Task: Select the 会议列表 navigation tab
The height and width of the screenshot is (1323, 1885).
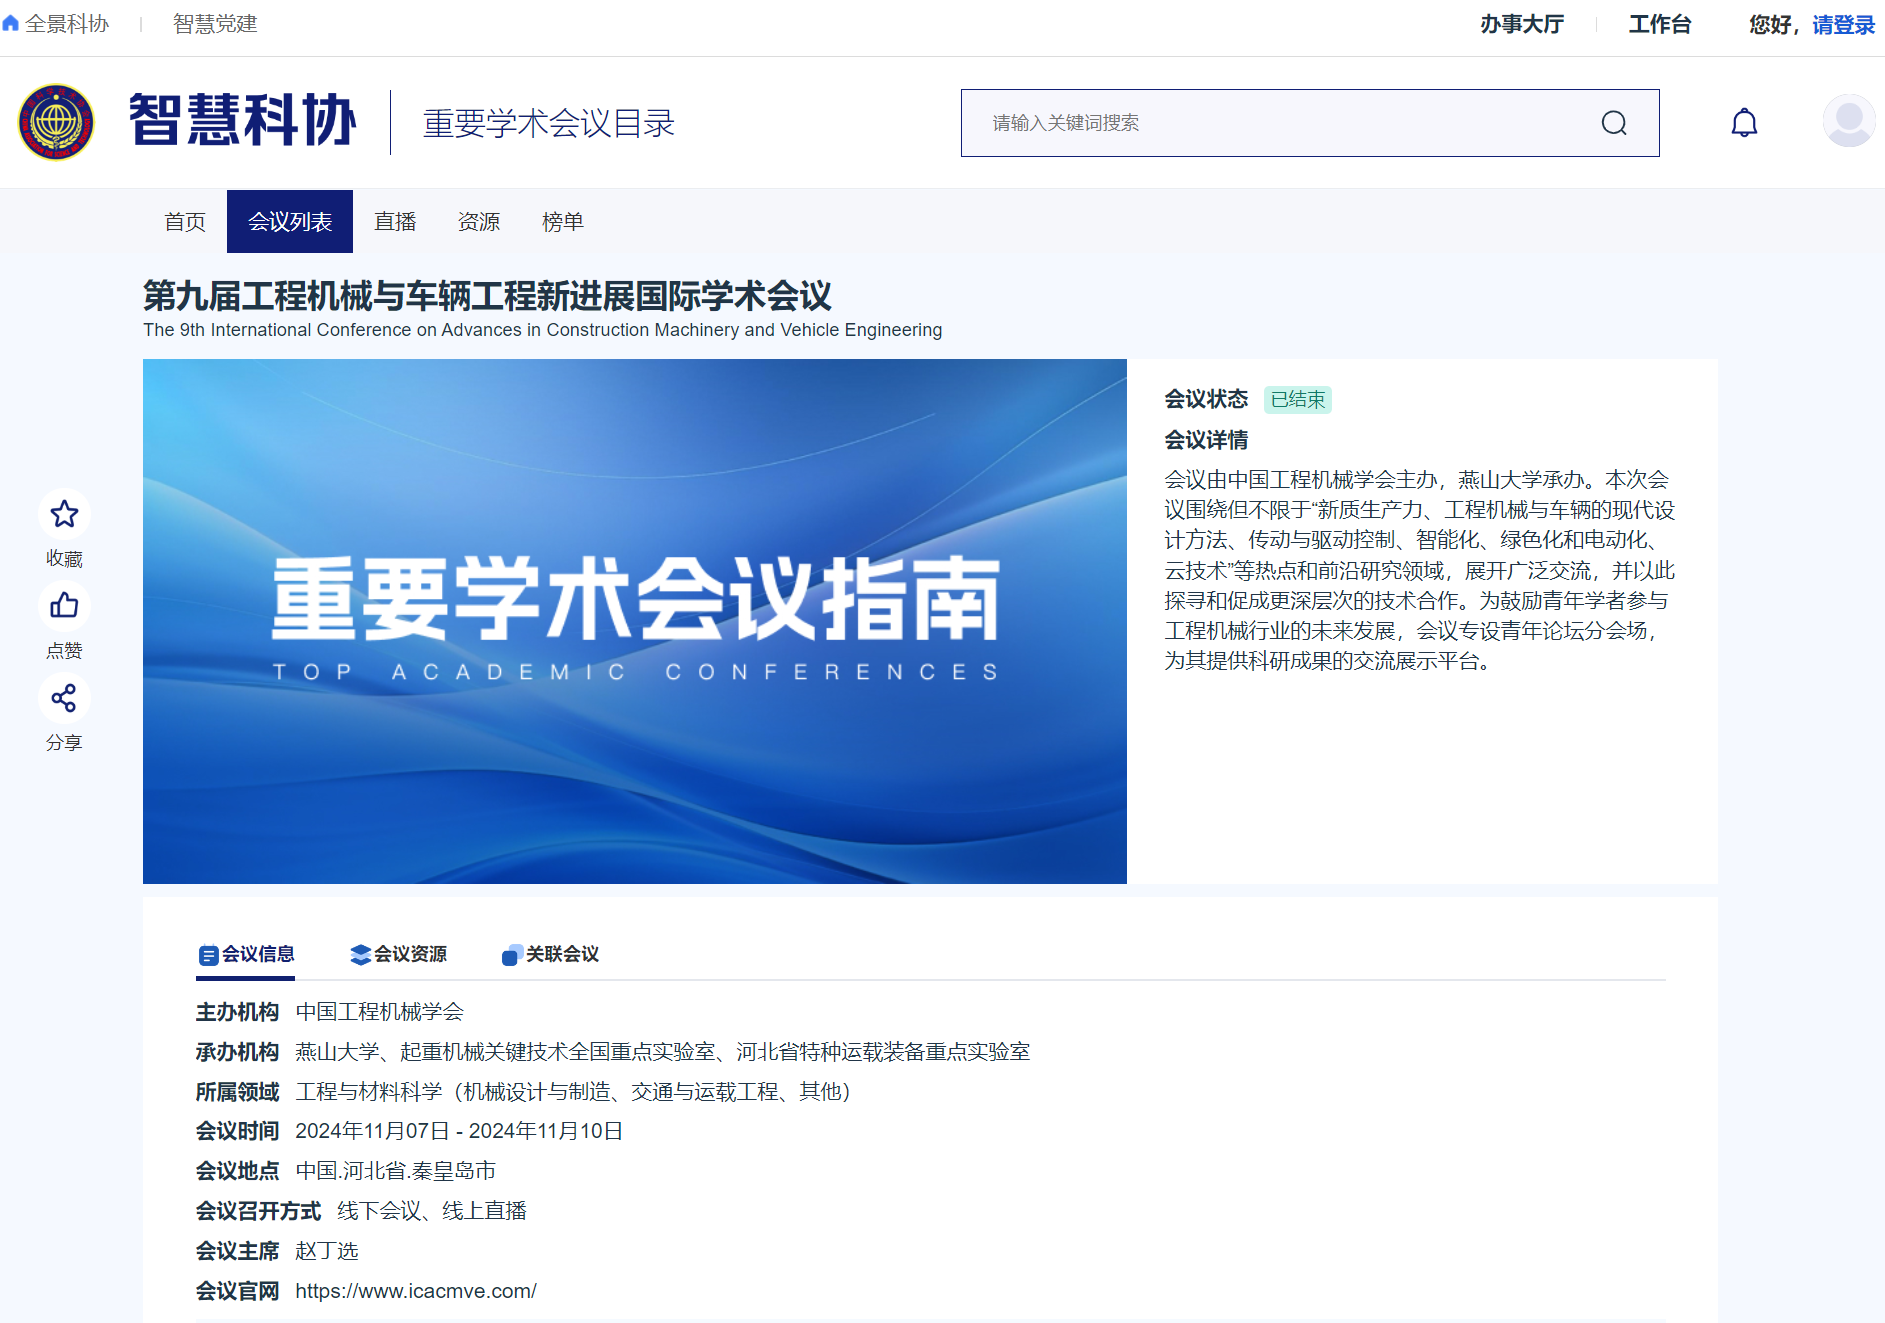Action: (290, 221)
